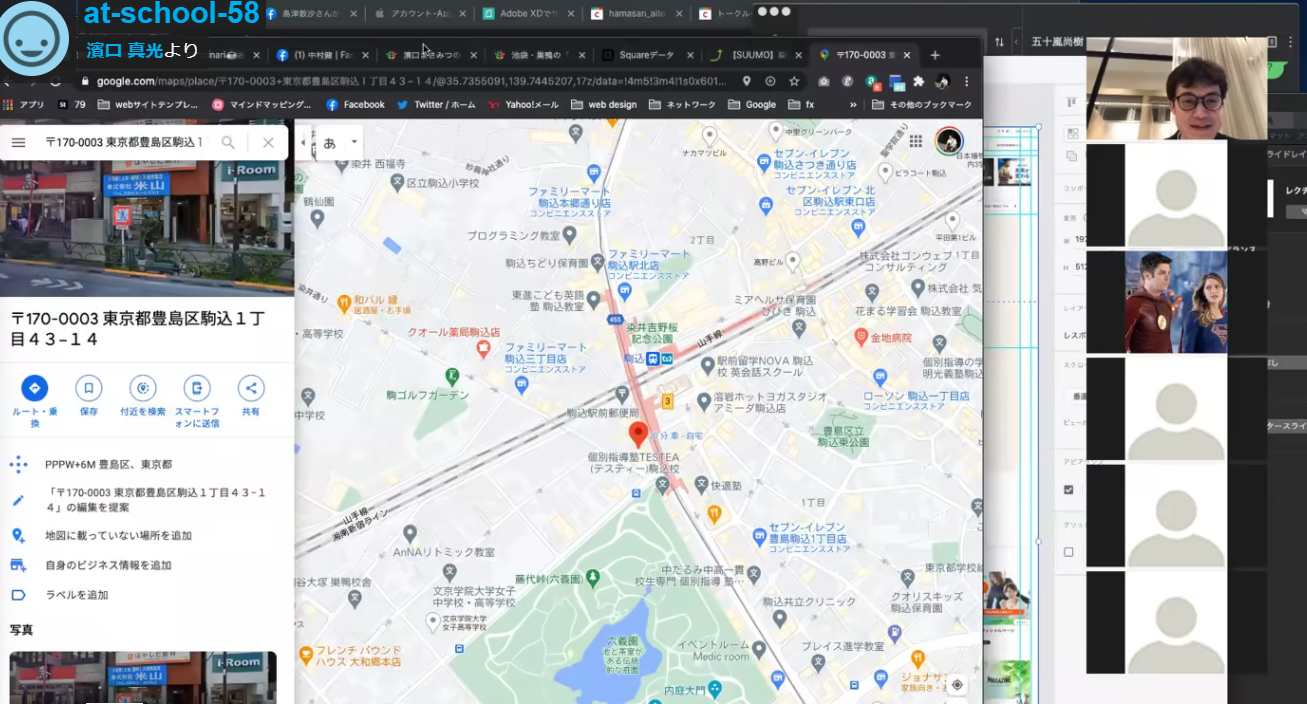
Task: Open the Chrome extensions puzzle icon
Action: 919,81
